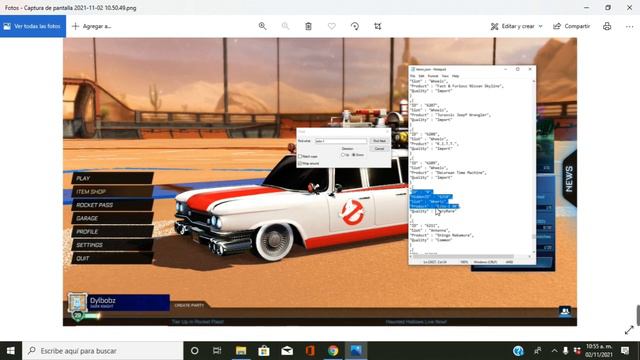640x360 pixels.
Task: Rotate the photo
Action: click(x=355, y=26)
